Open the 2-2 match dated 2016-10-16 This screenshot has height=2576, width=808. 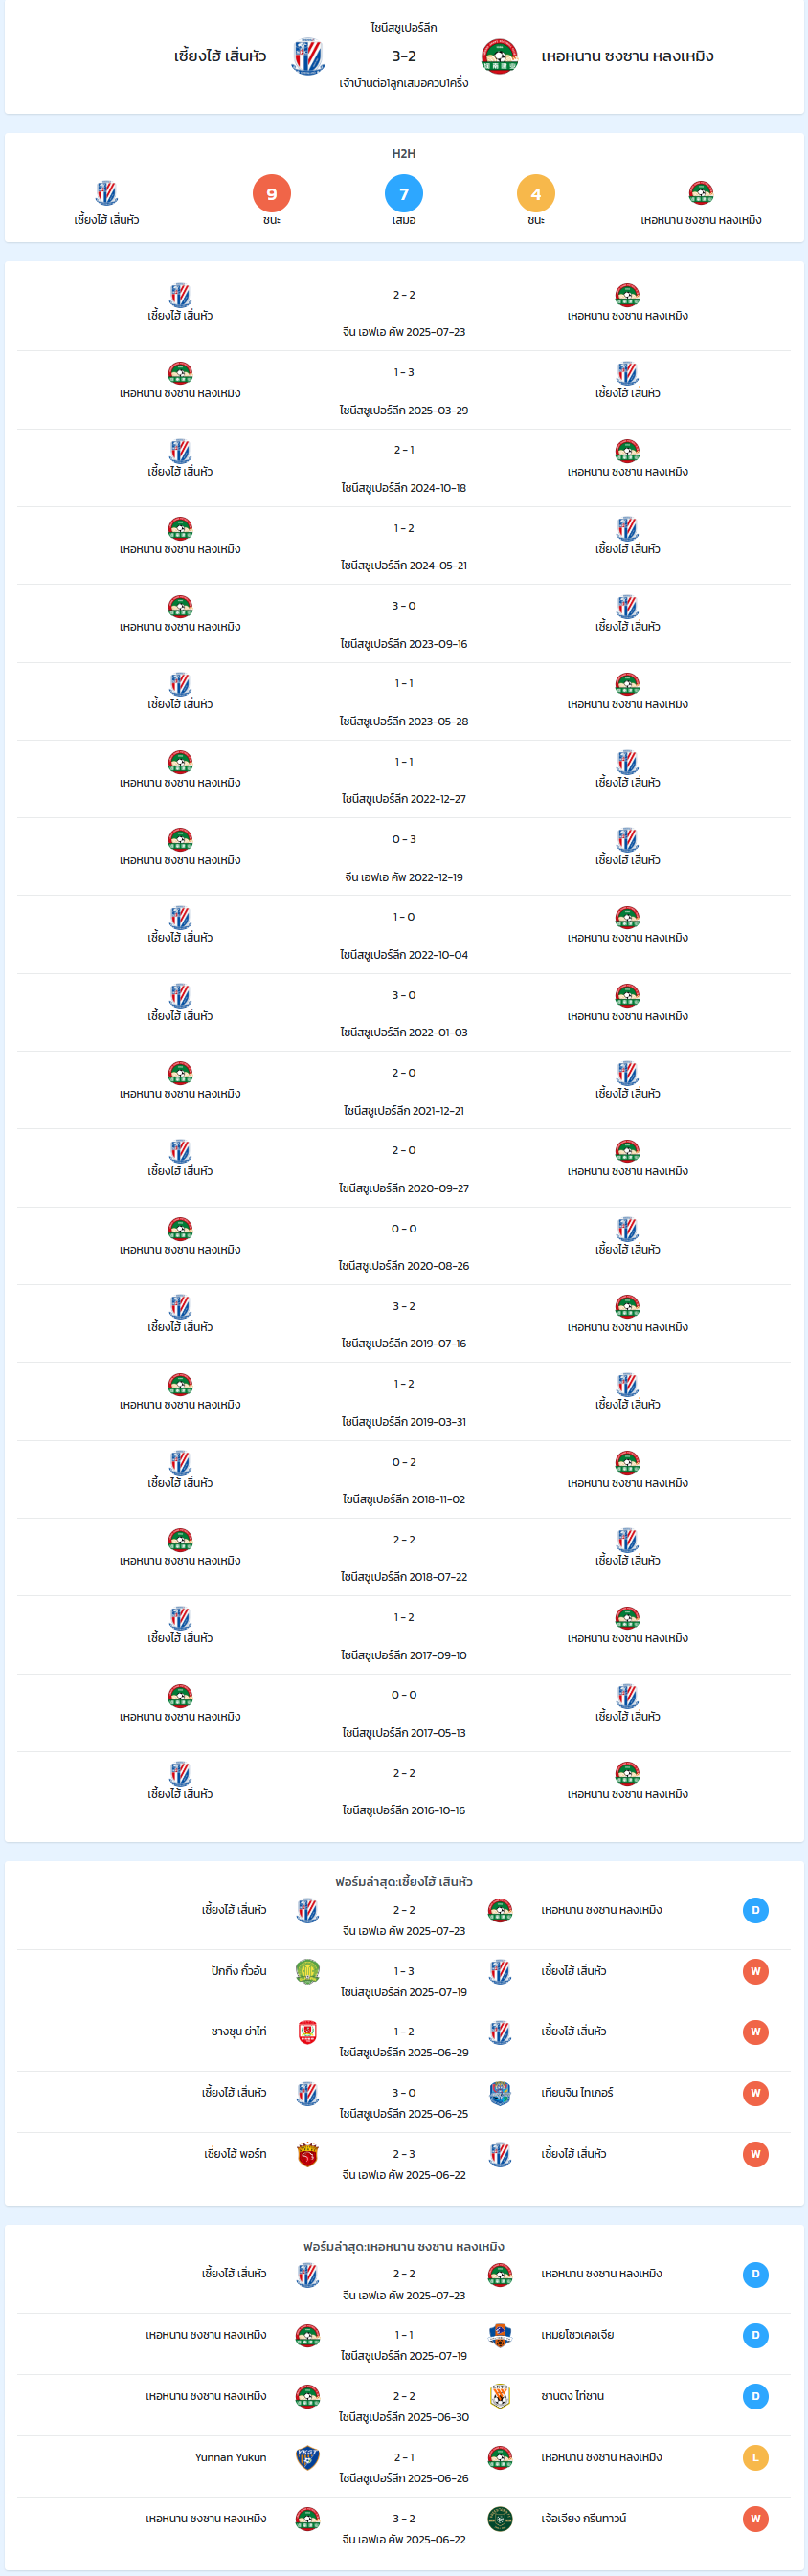[x=404, y=1791]
